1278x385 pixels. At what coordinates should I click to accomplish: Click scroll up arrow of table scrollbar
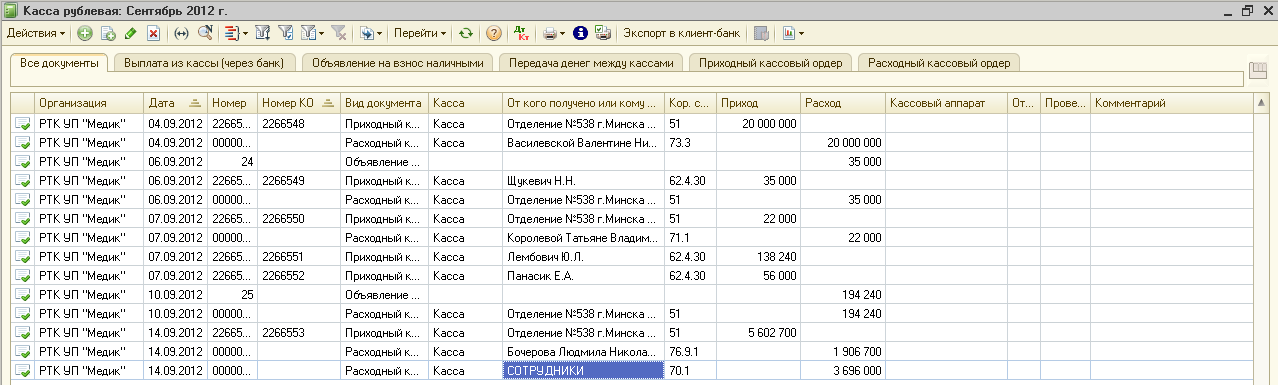point(1261,103)
